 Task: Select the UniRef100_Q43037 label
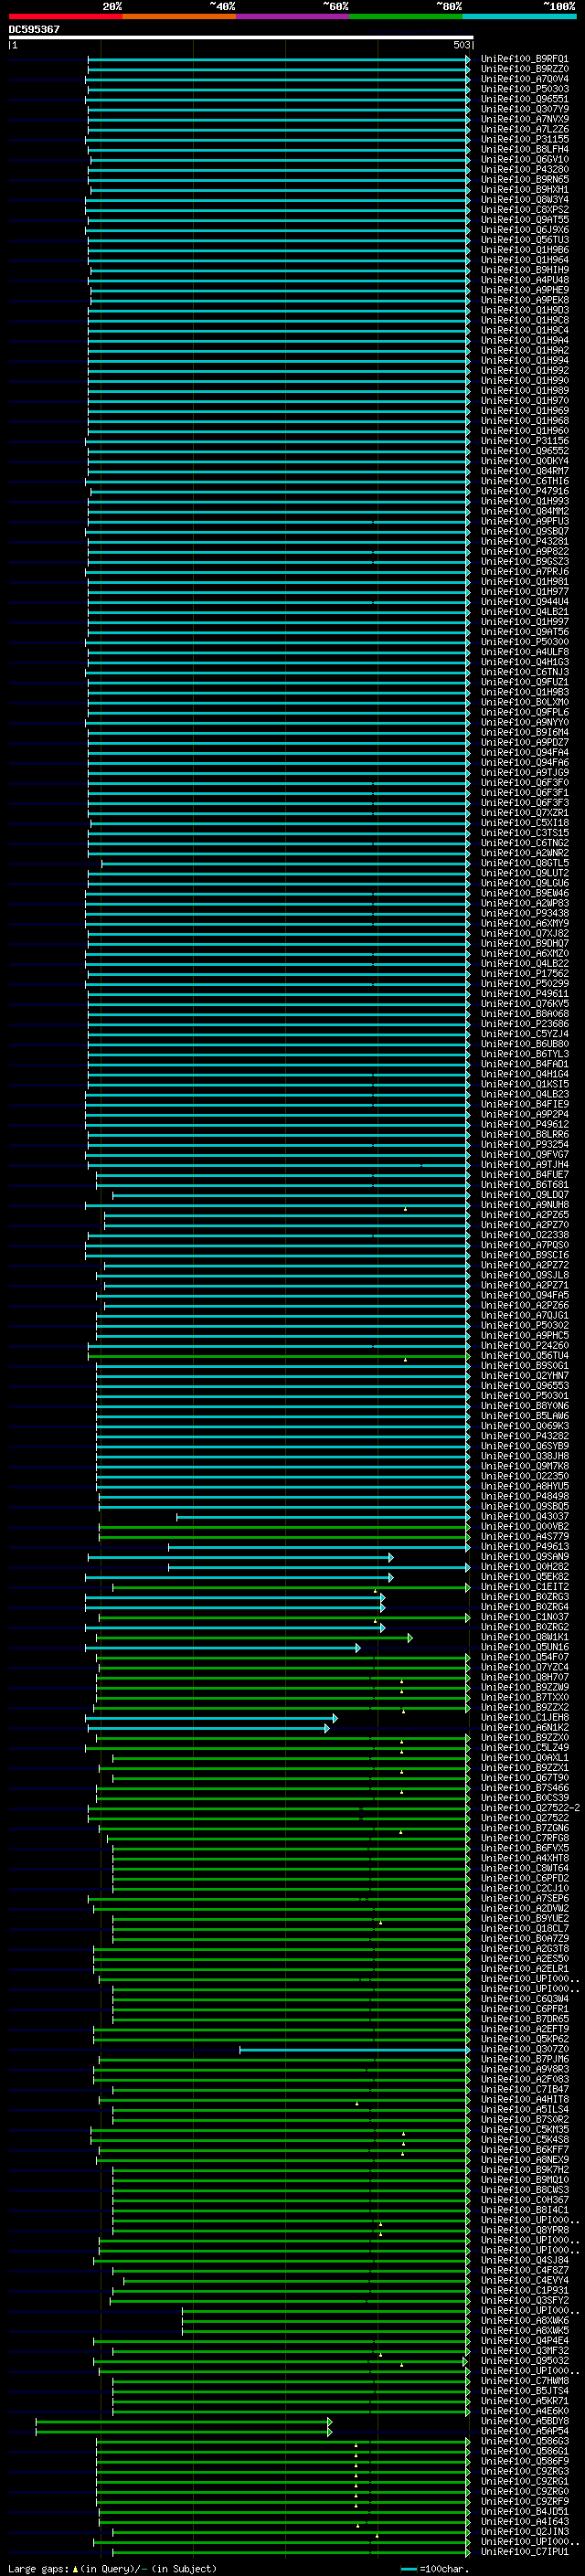point(524,1516)
